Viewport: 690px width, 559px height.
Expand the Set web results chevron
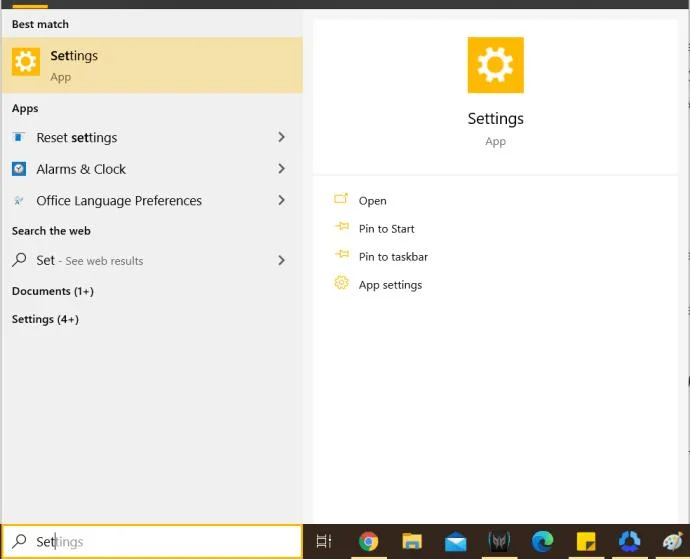pyautogui.click(x=281, y=261)
